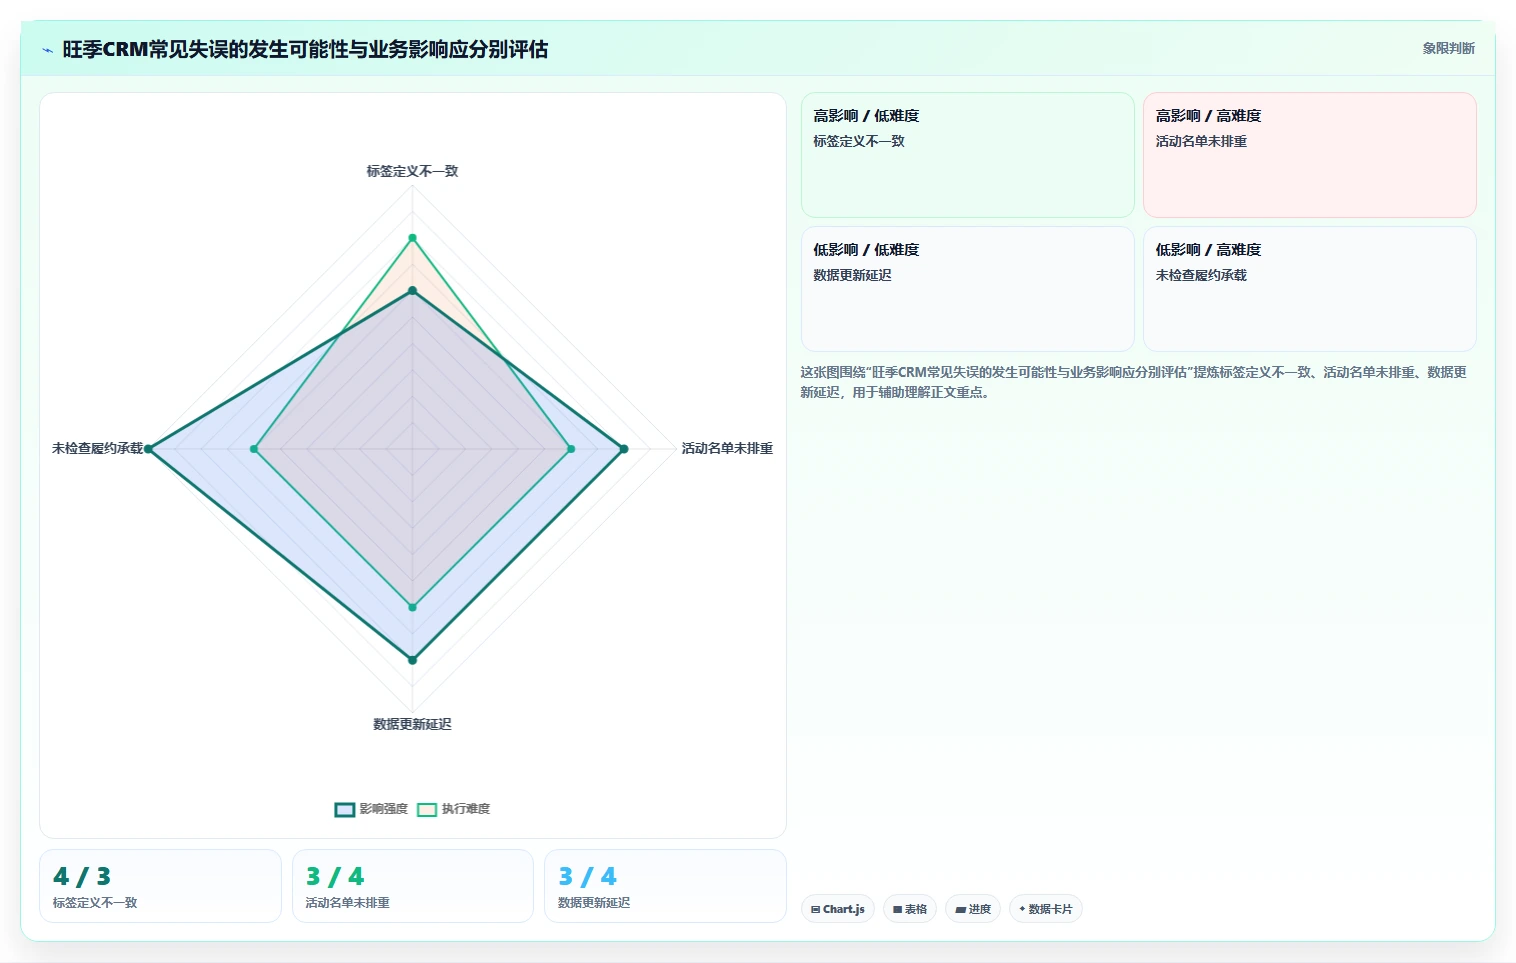Open the 3 / 4 数据更新延迟 stat card
Viewport: 1516px width, 963px height.
pyautogui.click(x=665, y=886)
